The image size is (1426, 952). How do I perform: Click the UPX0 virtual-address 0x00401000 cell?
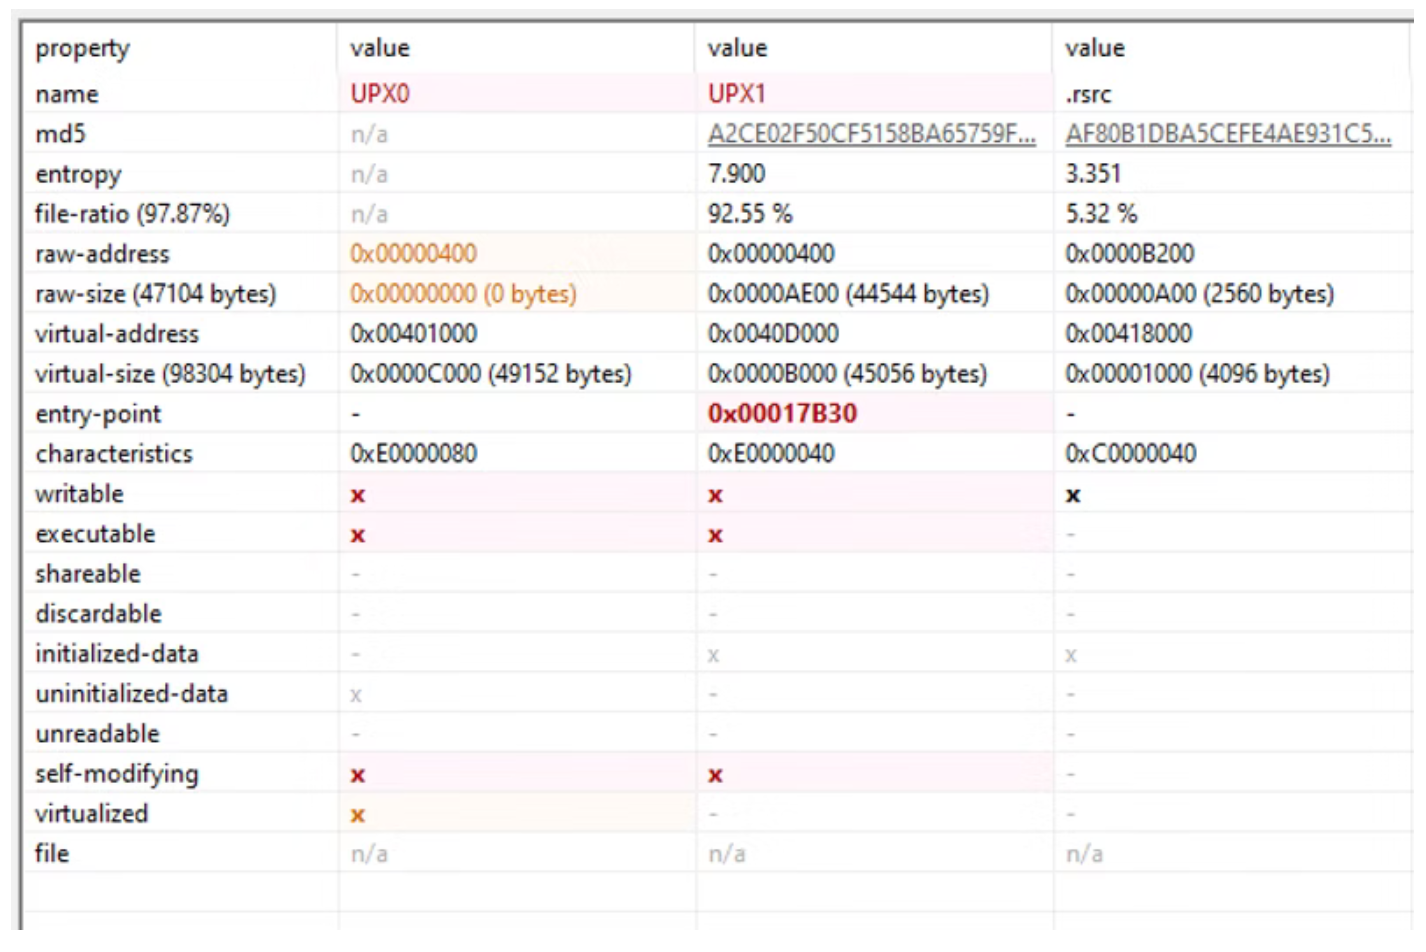pyautogui.click(x=413, y=334)
